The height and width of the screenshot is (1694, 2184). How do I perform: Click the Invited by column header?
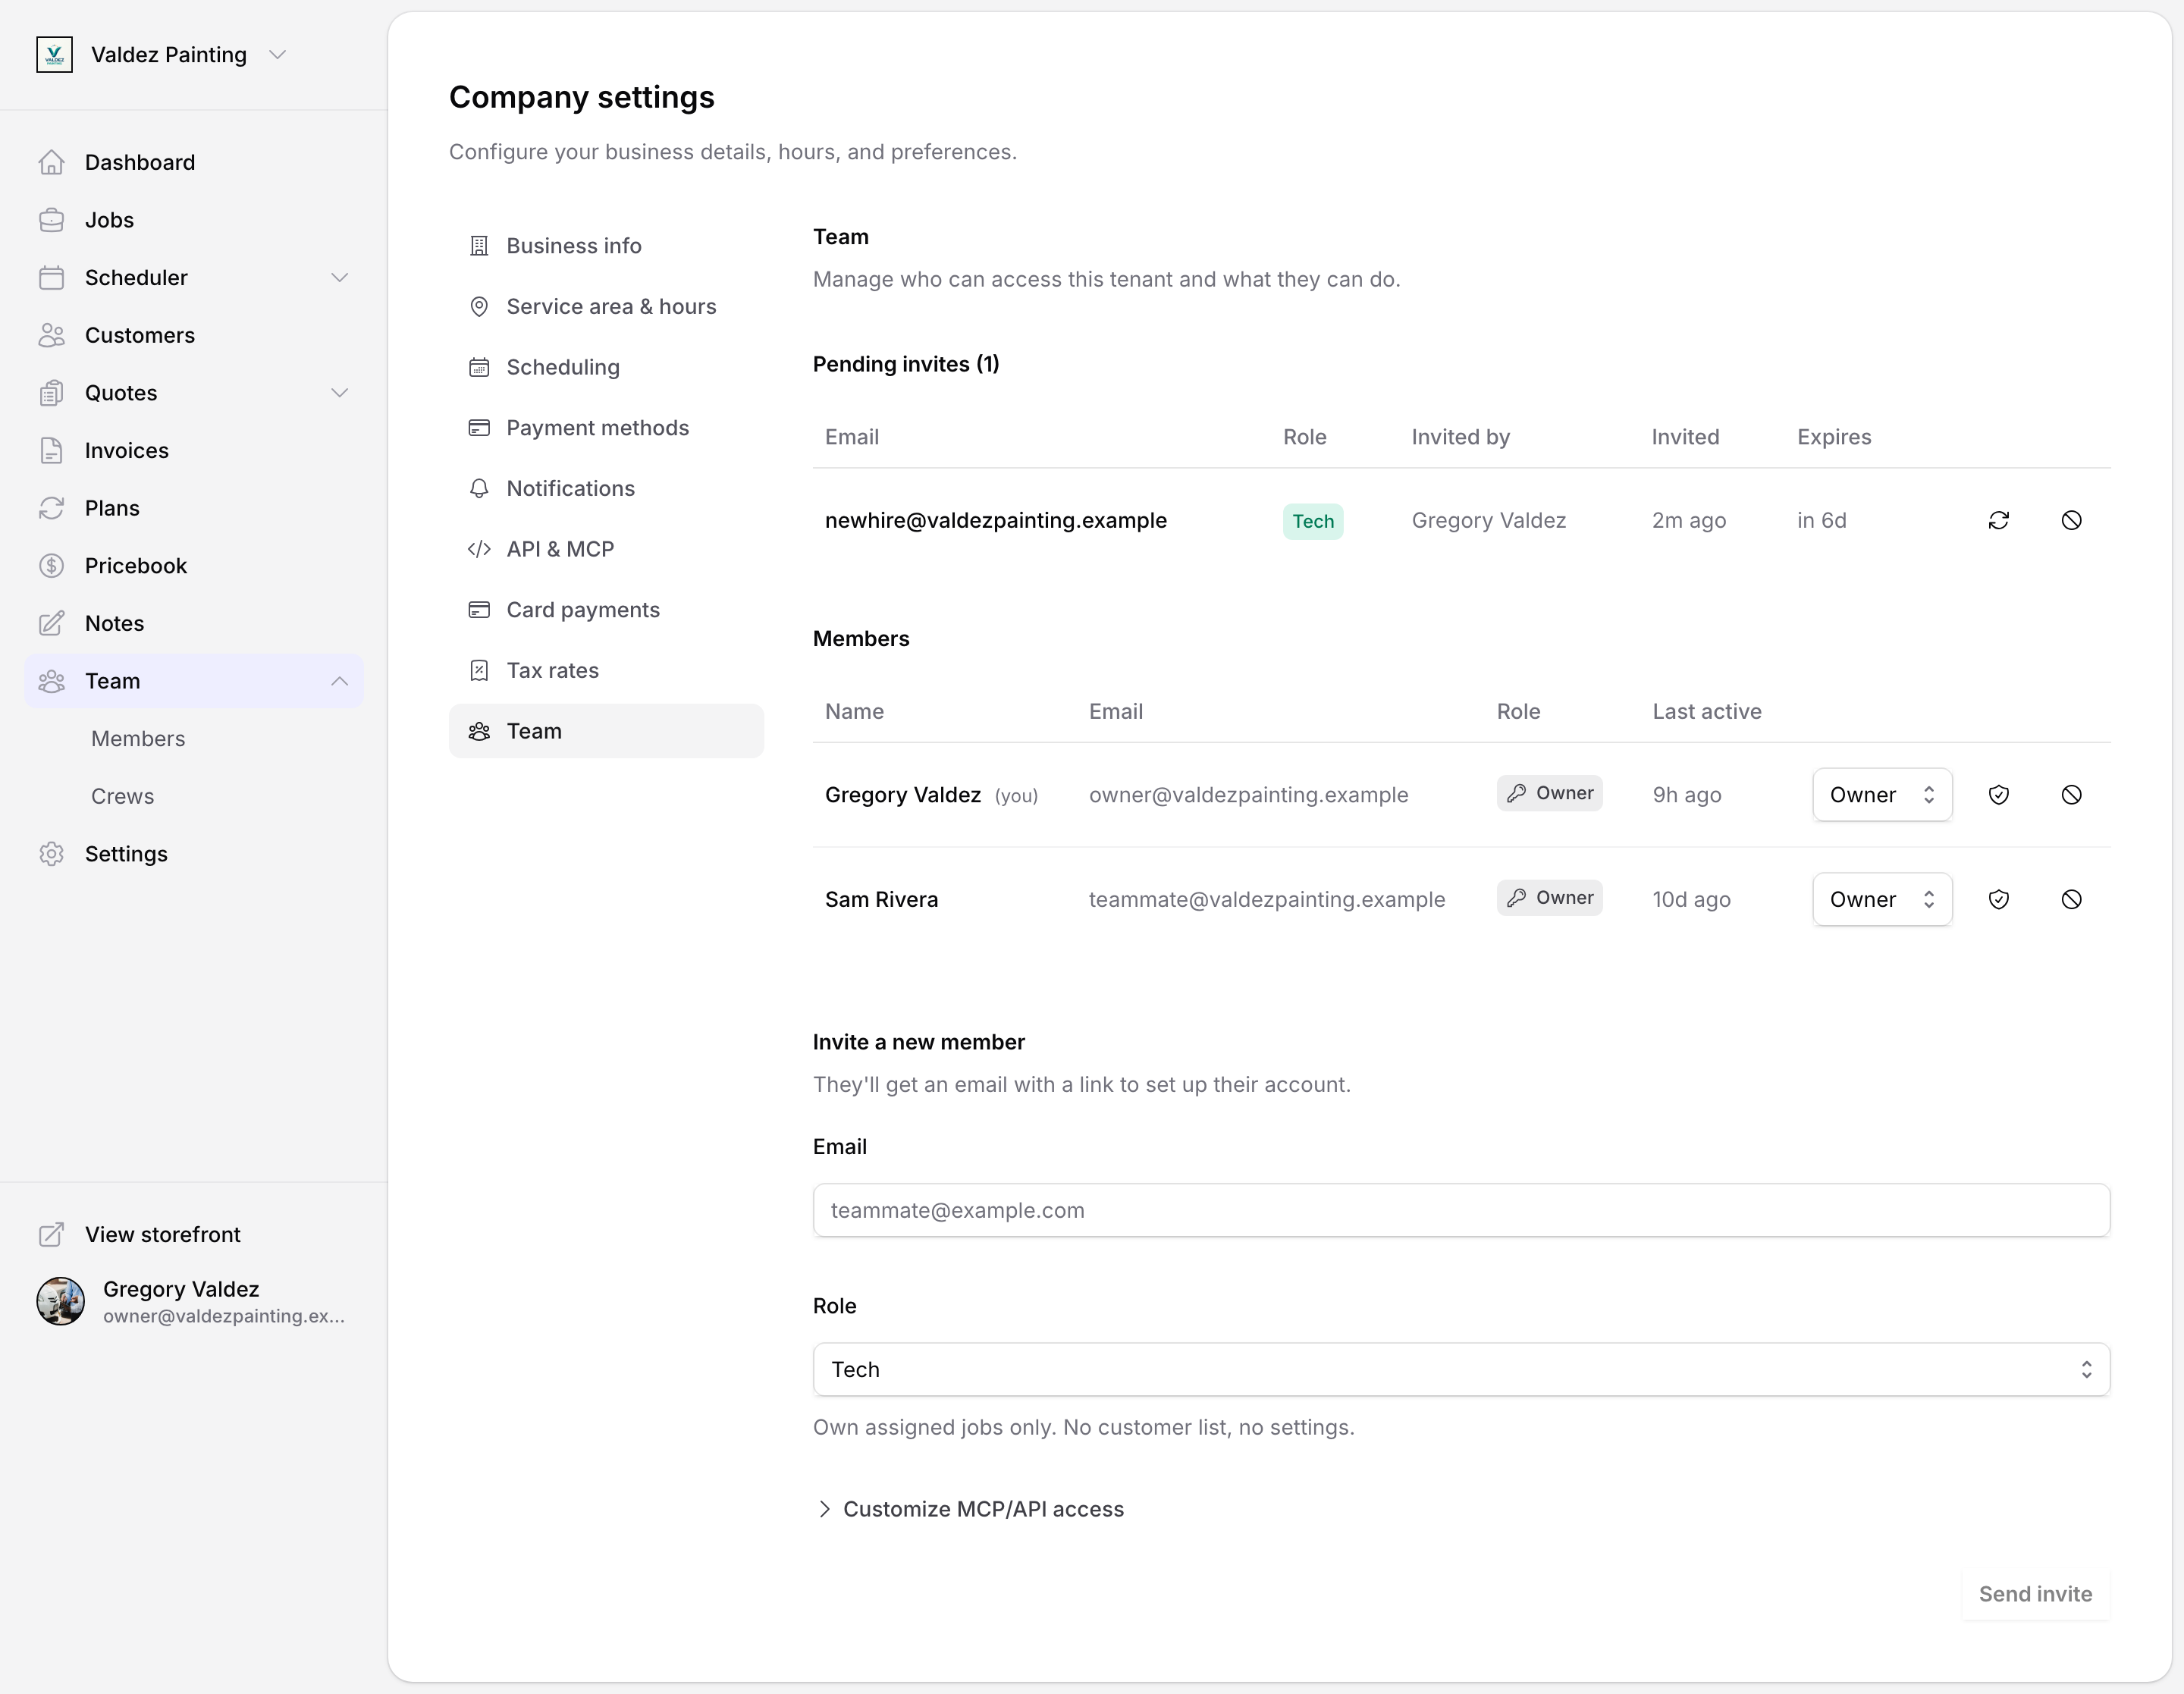pos(1460,437)
